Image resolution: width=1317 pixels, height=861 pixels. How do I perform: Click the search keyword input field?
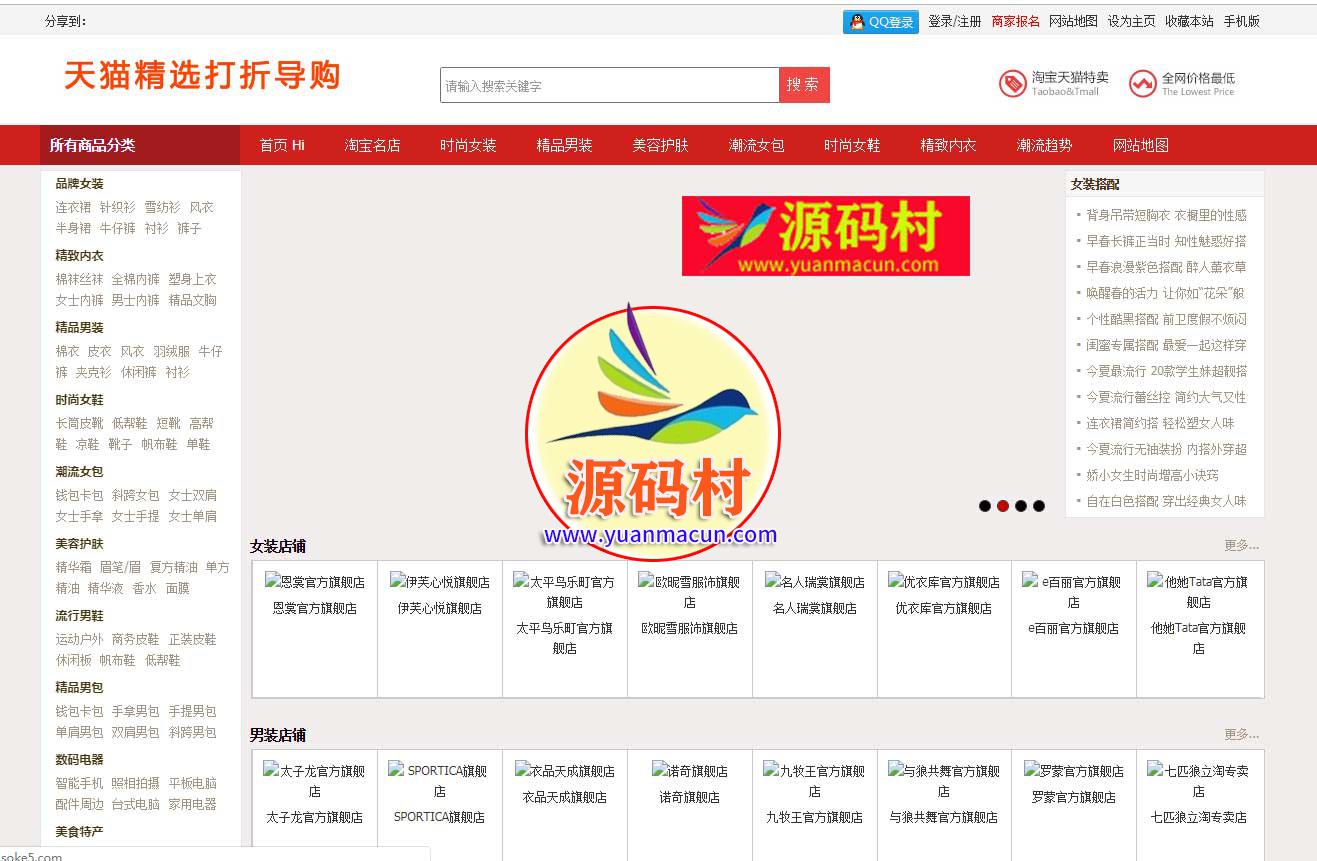609,86
